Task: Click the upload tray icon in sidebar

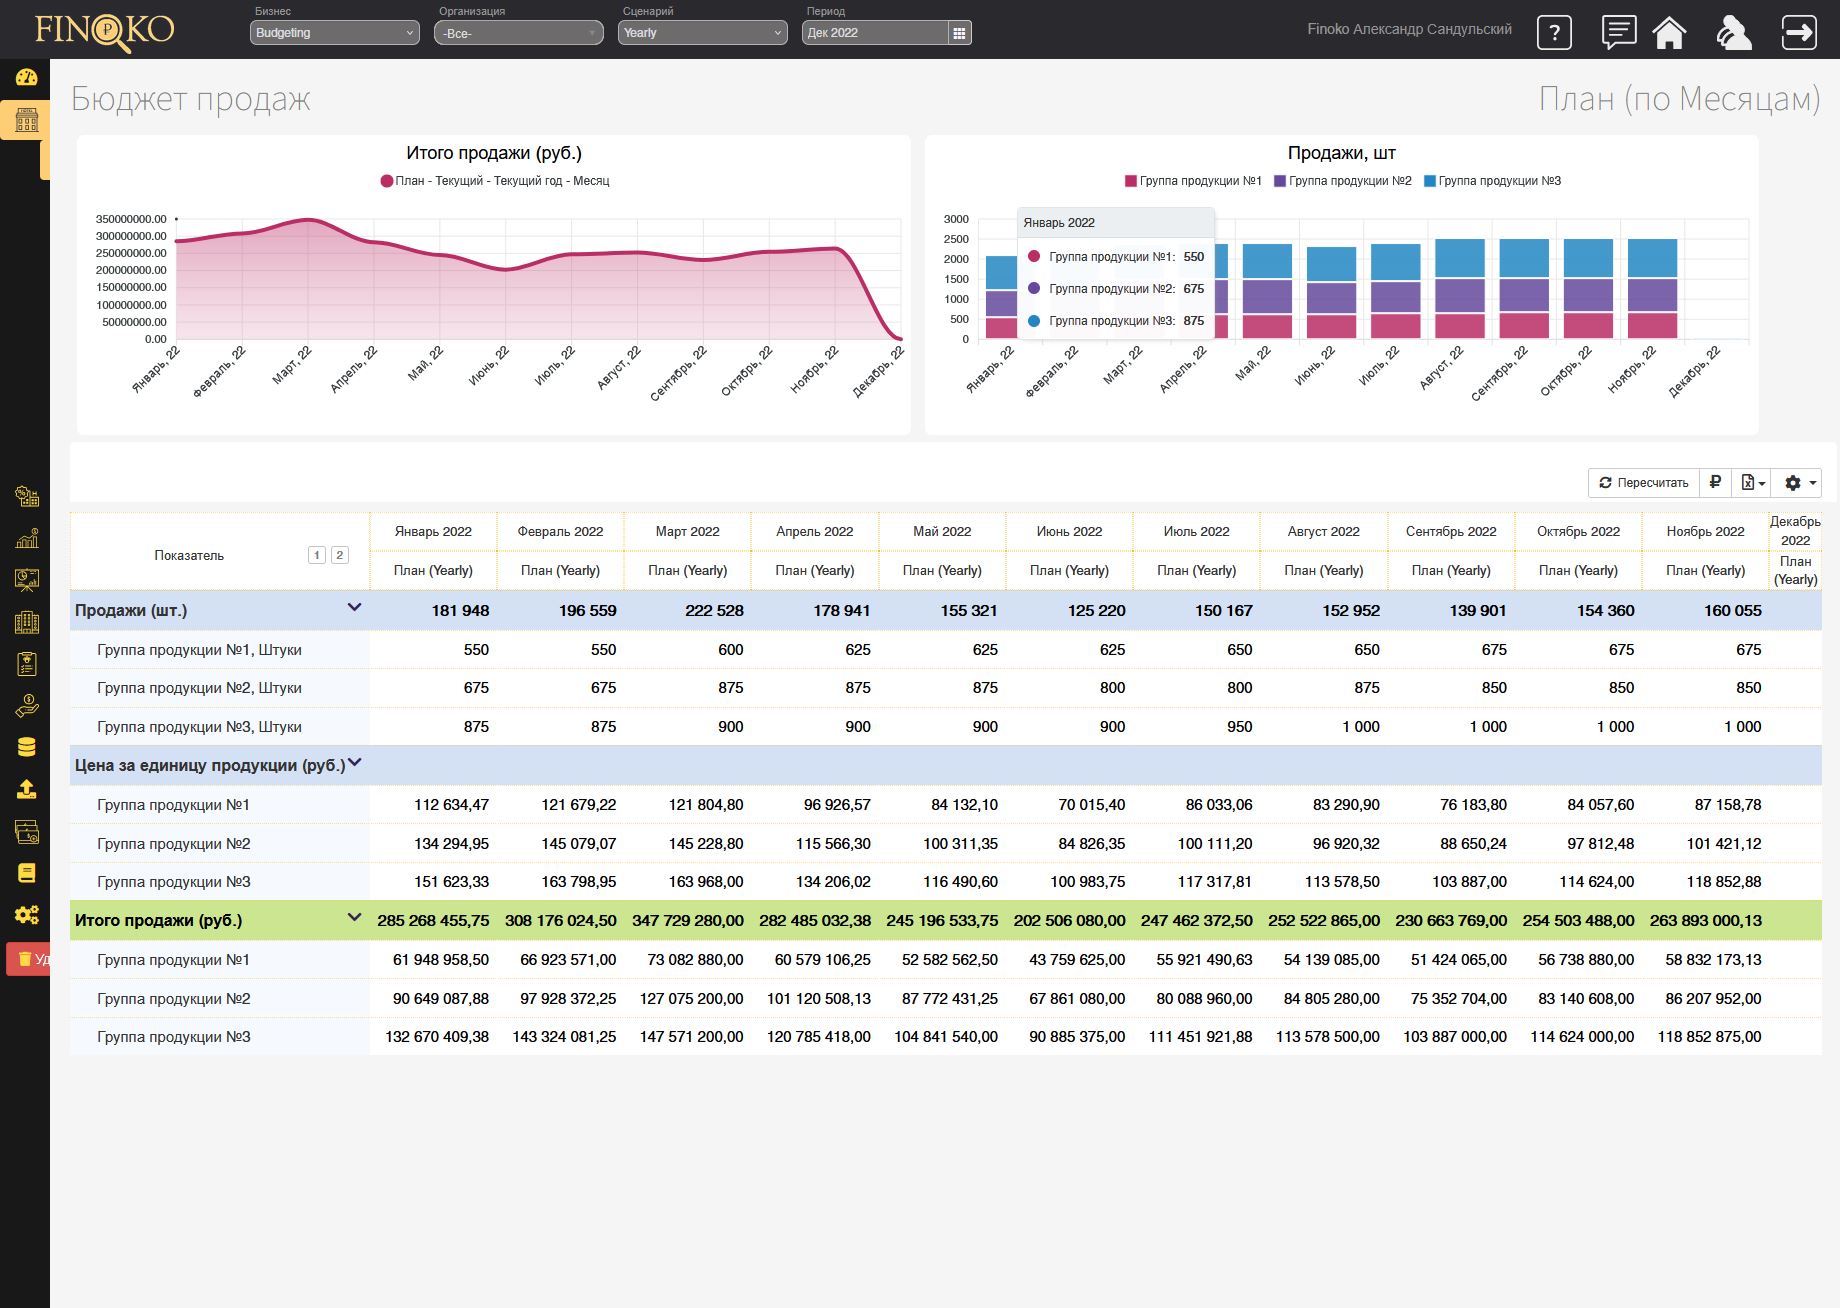Action: [26, 789]
